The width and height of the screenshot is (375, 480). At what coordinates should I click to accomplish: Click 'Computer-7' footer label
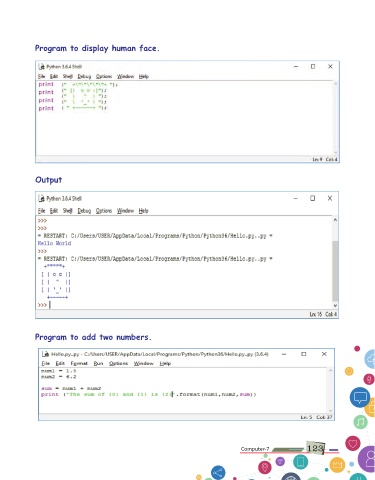[x=255, y=449]
